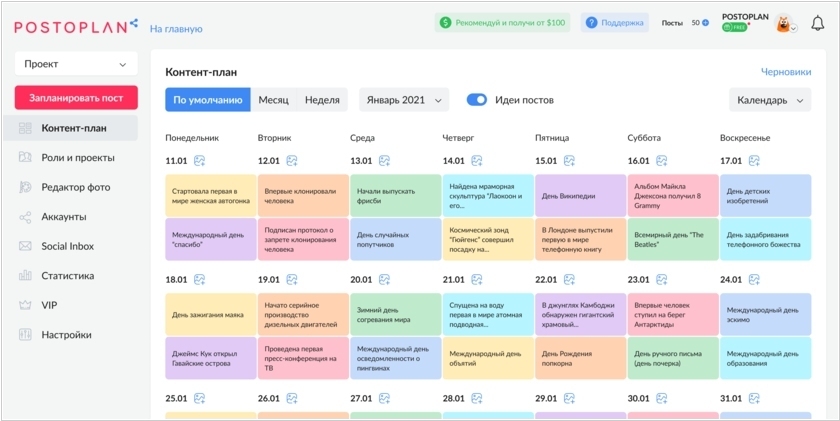The width and height of the screenshot is (840, 421).
Task: Click the green referral $100 banner
Action: (x=502, y=22)
